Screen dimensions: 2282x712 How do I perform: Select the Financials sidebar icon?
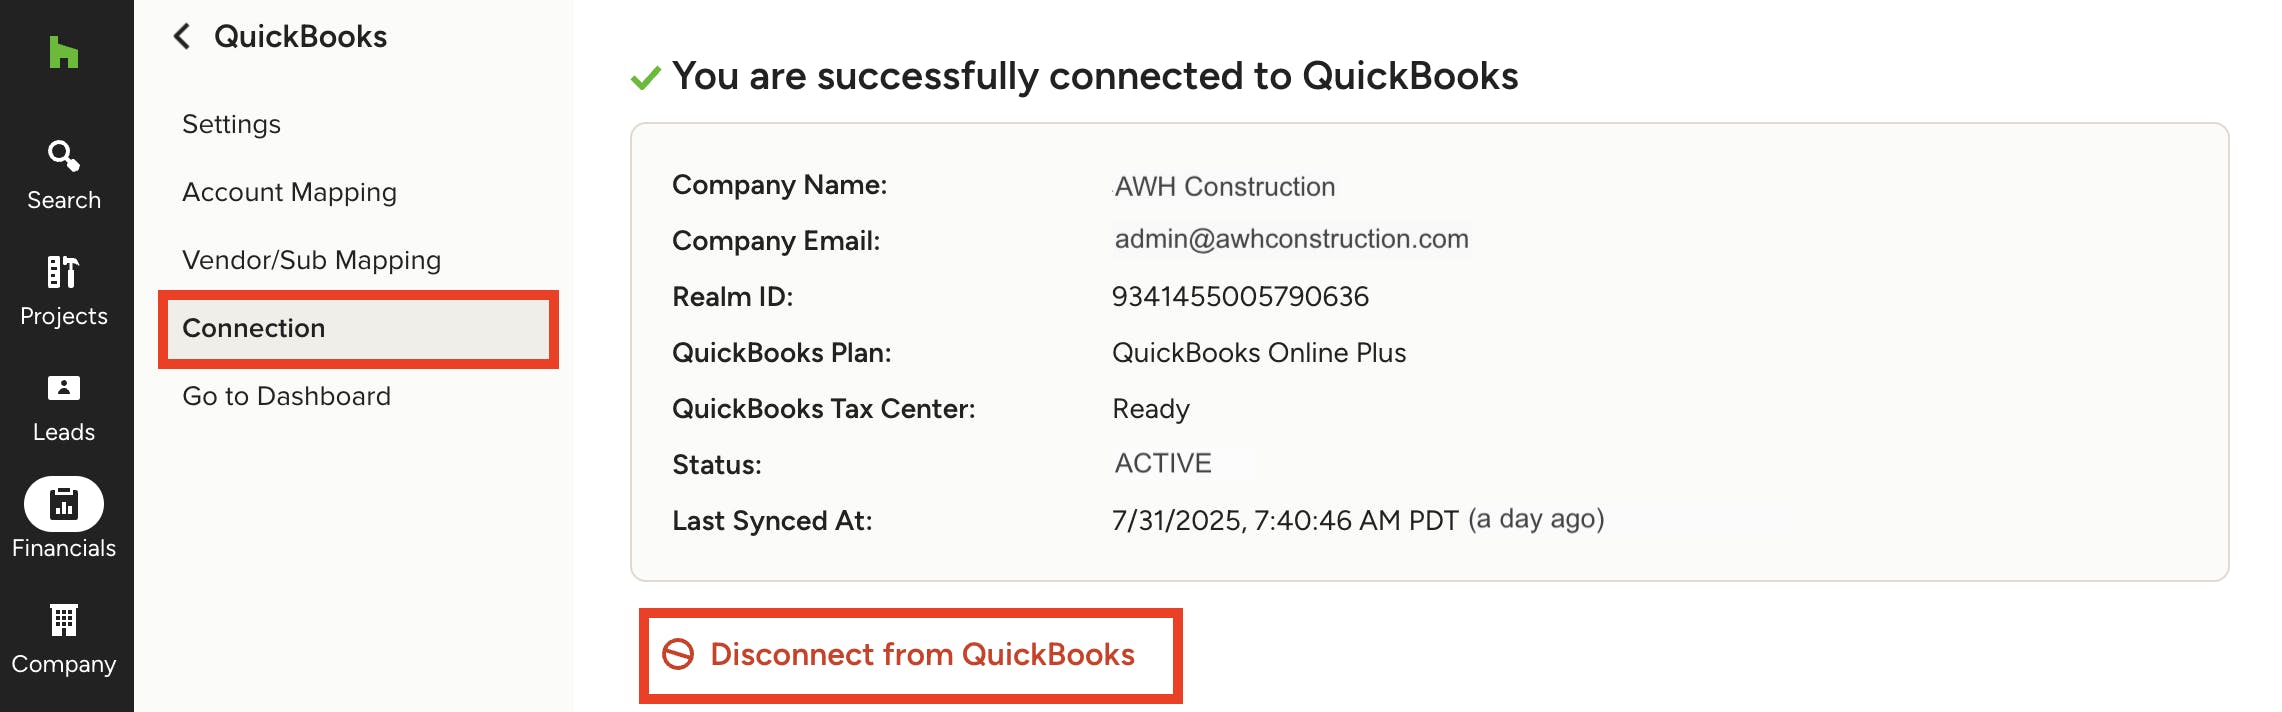point(64,504)
